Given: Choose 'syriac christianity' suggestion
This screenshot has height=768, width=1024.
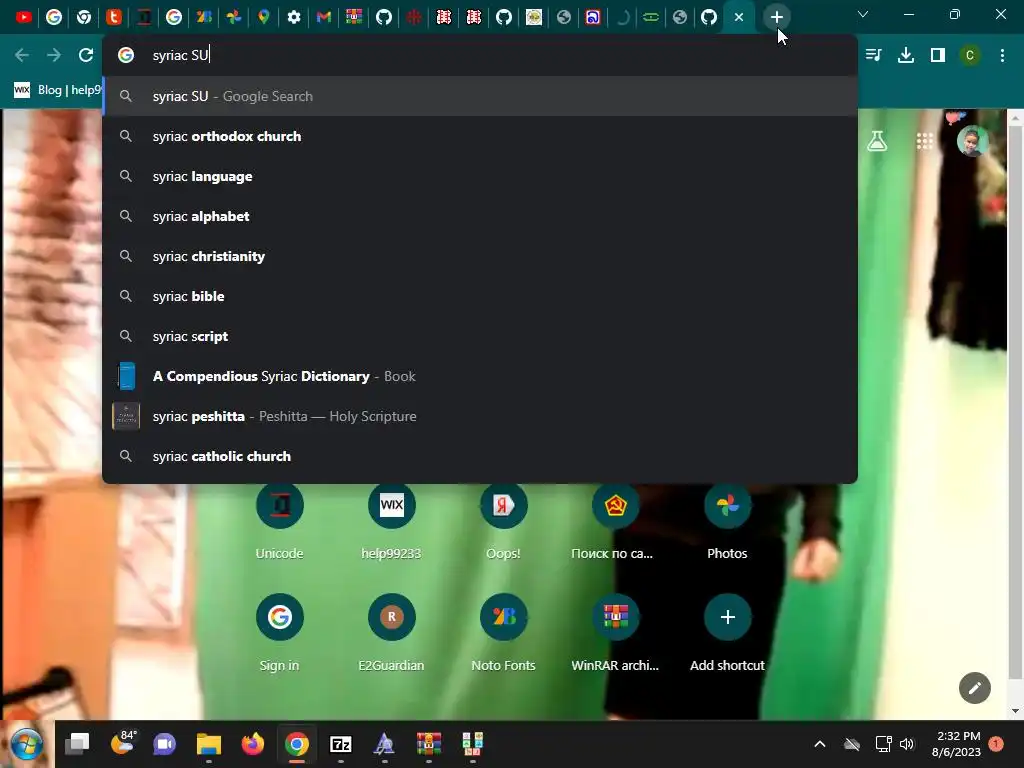Looking at the screenshot, I should (x=480, y=256).
